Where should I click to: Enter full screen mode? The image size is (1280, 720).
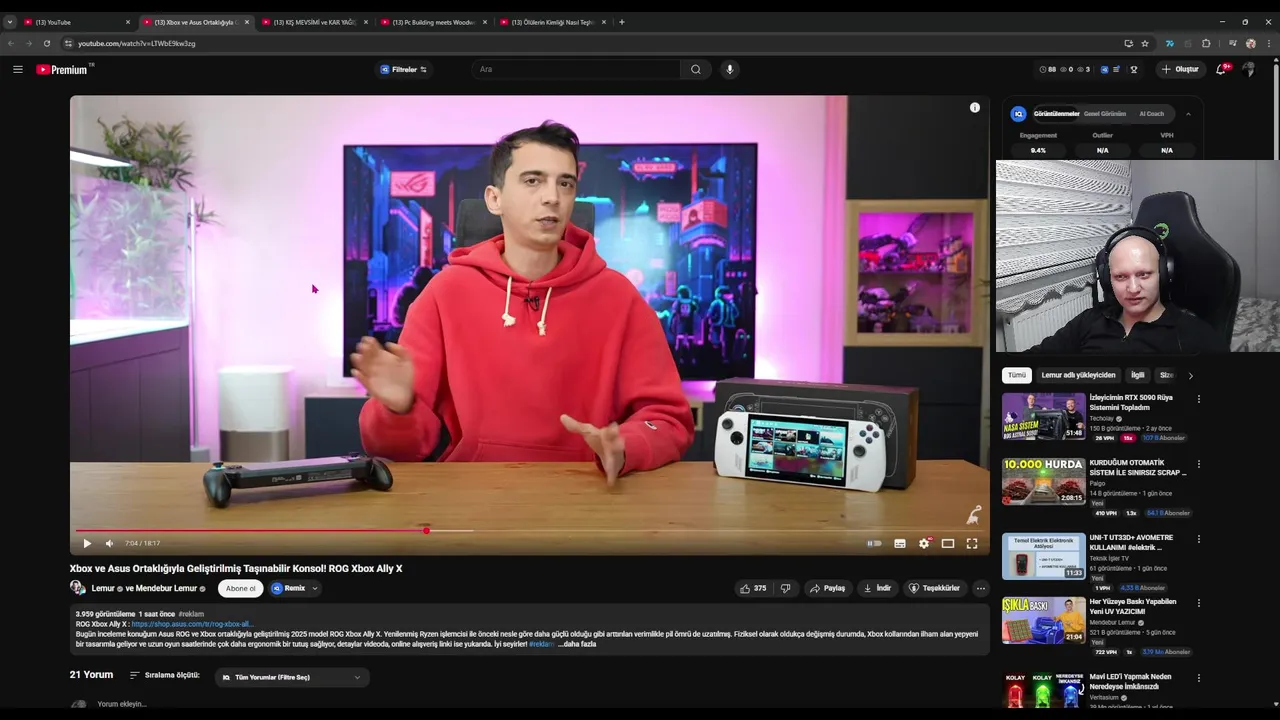[x=972, y=543]
